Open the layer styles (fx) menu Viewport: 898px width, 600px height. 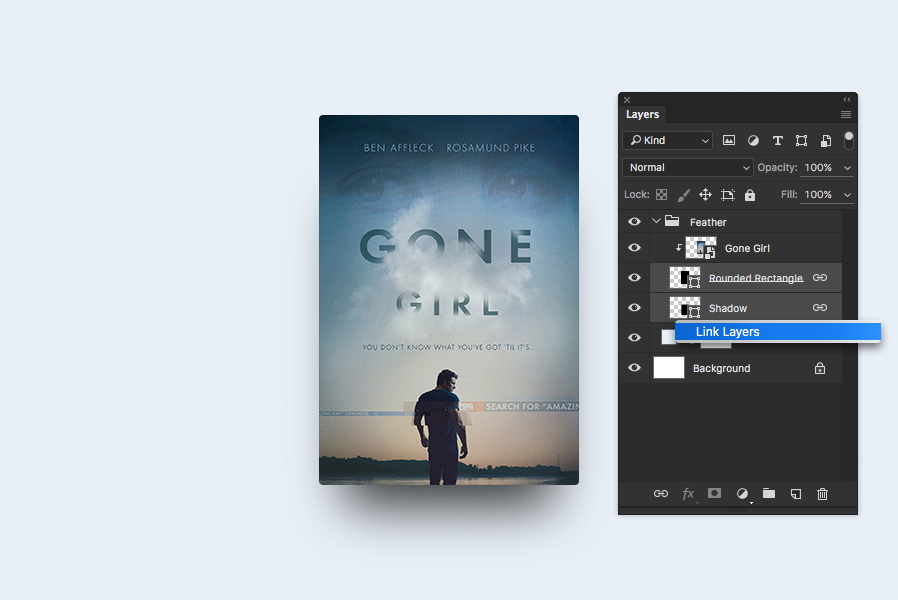tap(688, 493)
